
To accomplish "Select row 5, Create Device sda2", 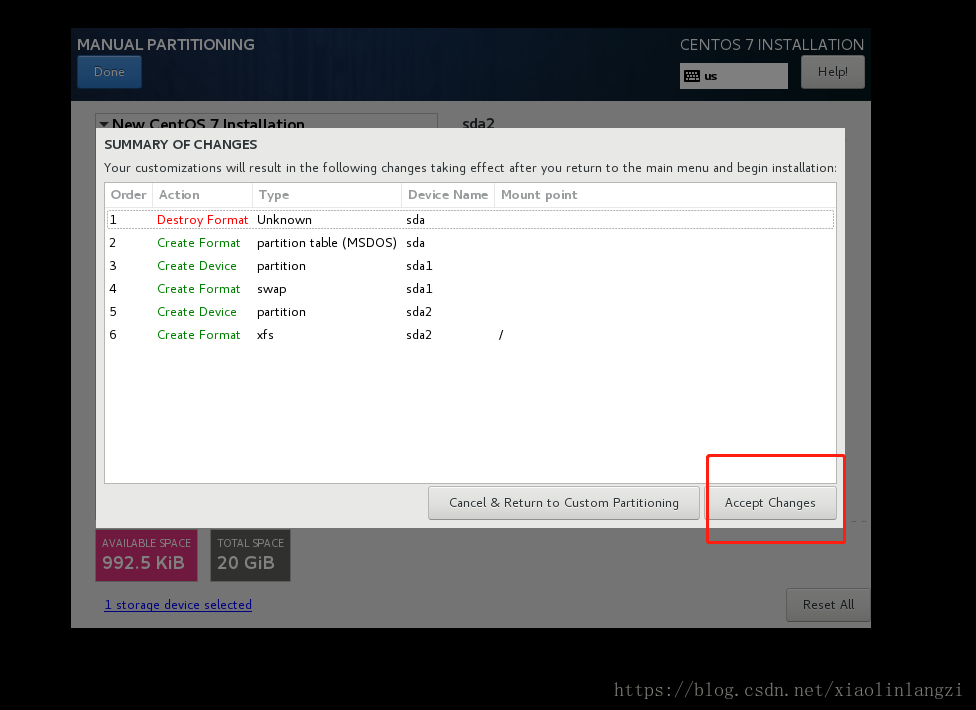I will (470, 312).
